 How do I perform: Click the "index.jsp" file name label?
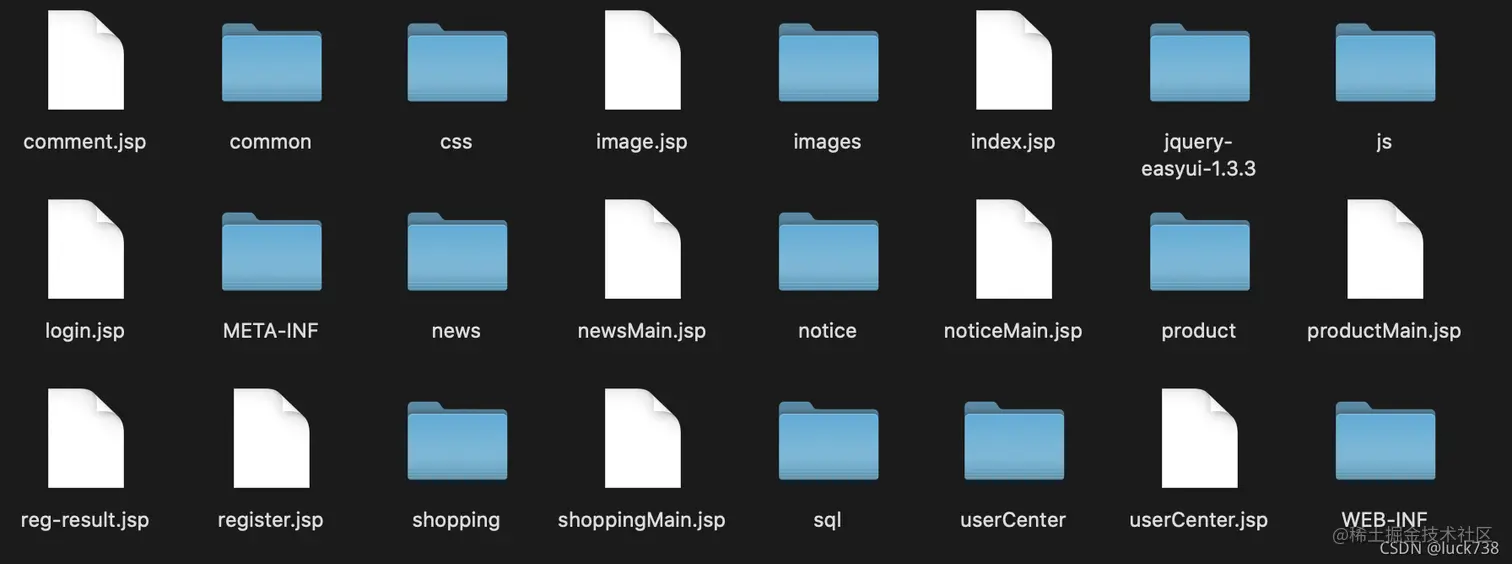click(1013, 142)
